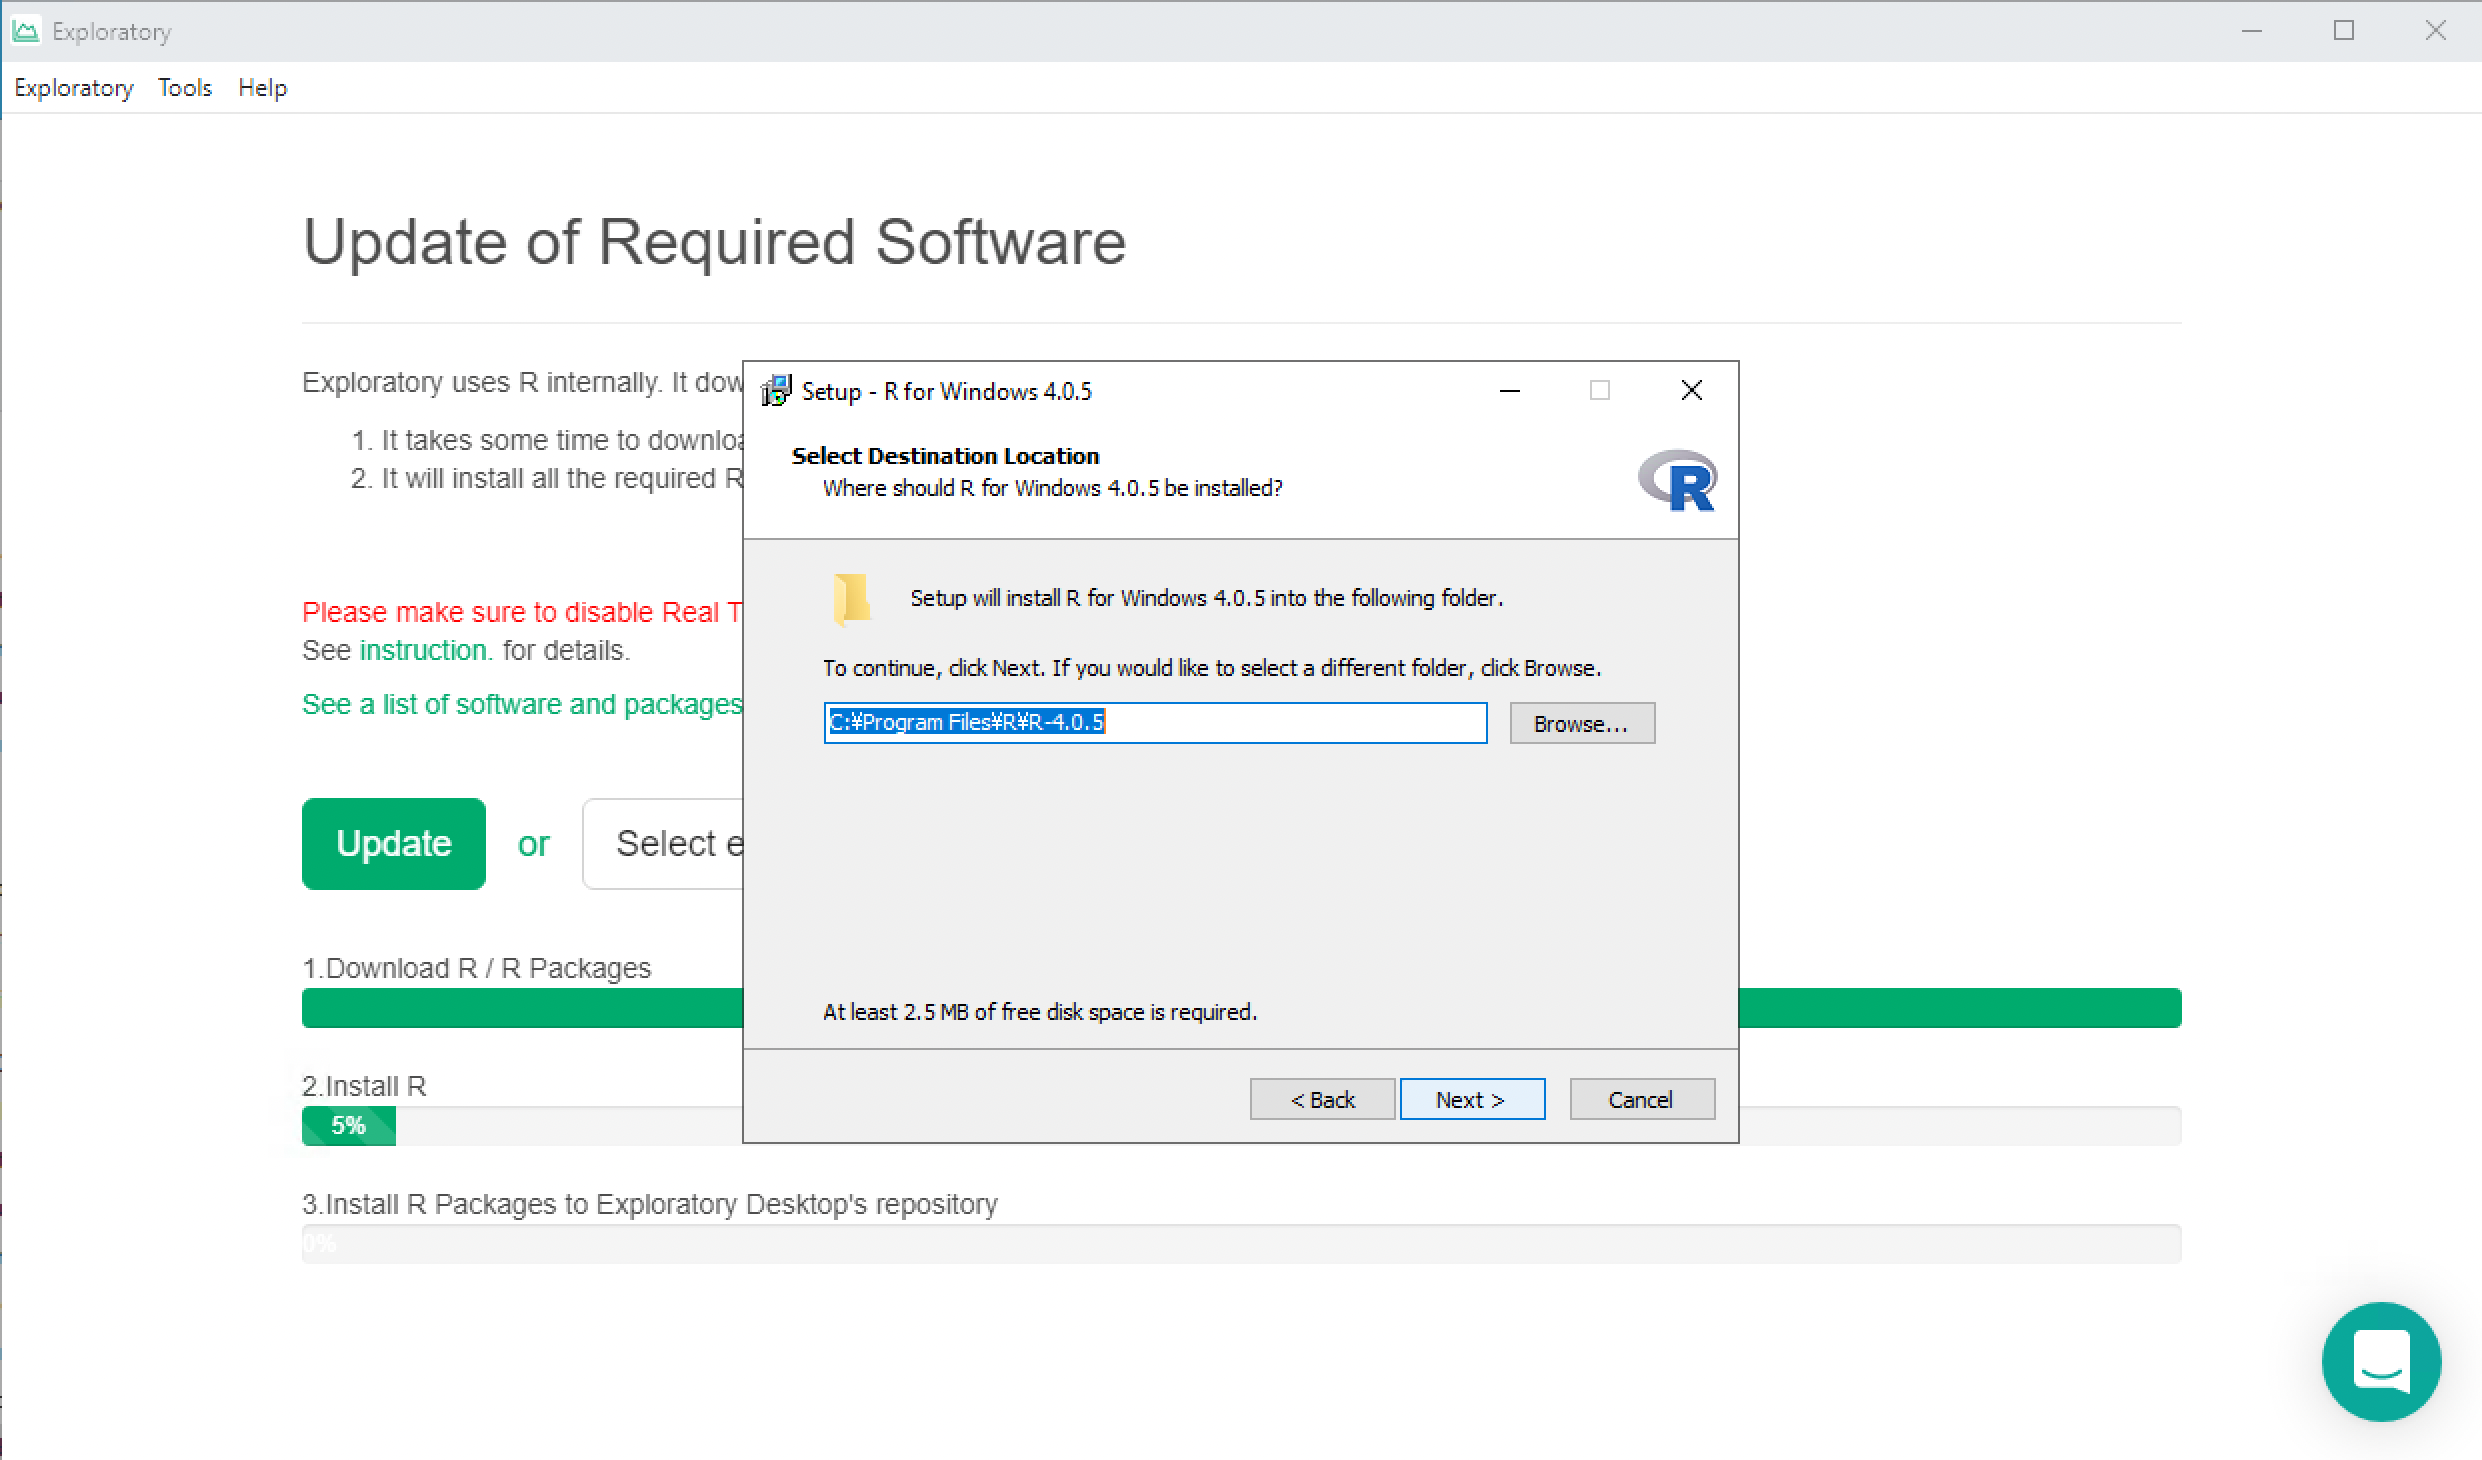Minimize the R setup dialog
Viewport: 2482px width, 1460px height.
click(1510, 390)
